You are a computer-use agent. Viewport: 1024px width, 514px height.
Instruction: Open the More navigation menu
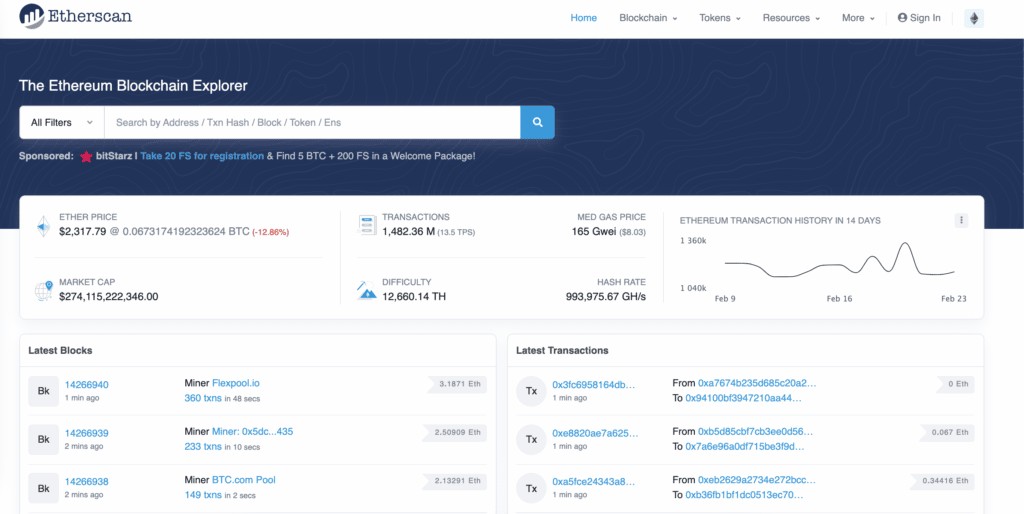point(858,18)
